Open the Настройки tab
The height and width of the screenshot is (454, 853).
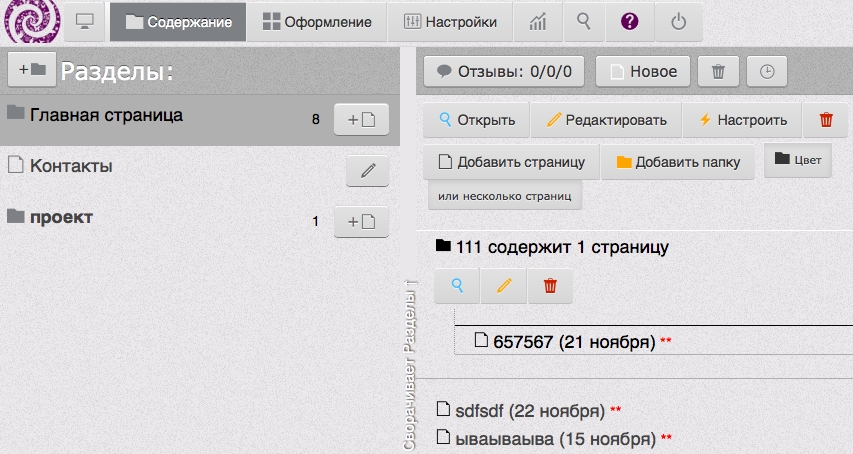(x=450, y=21)
